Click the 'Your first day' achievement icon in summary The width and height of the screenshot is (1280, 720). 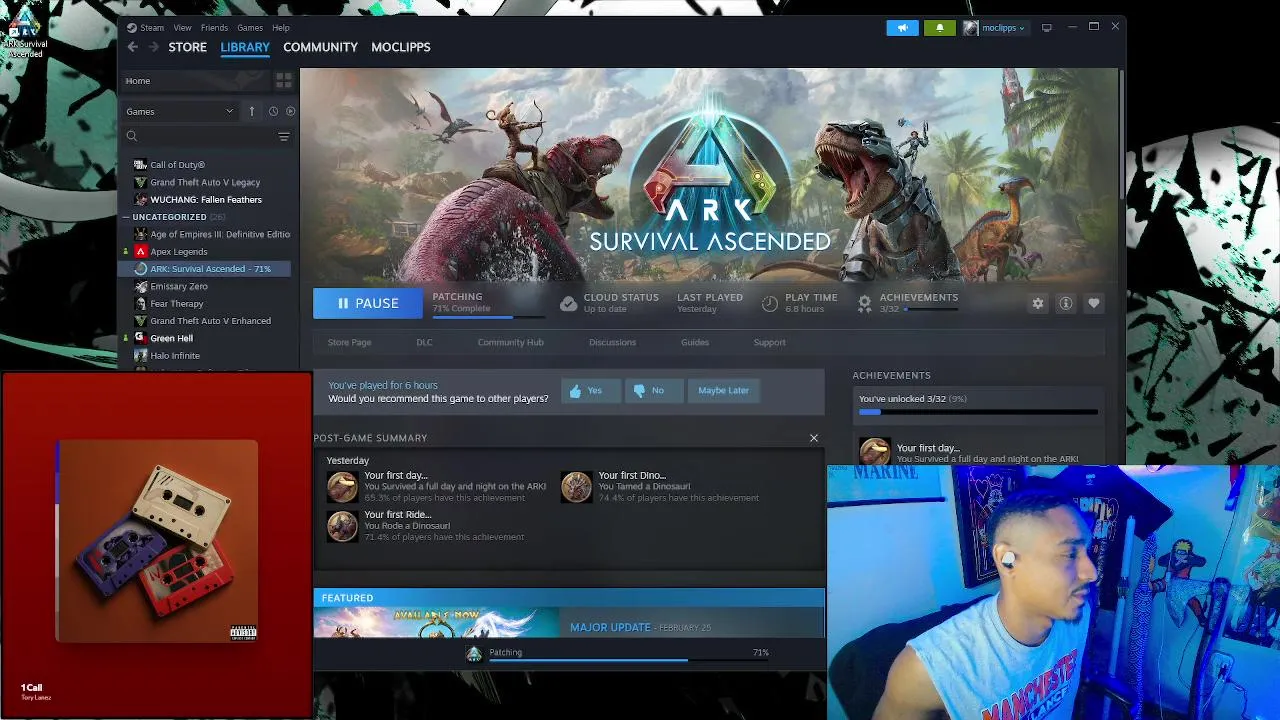[342, 487]
